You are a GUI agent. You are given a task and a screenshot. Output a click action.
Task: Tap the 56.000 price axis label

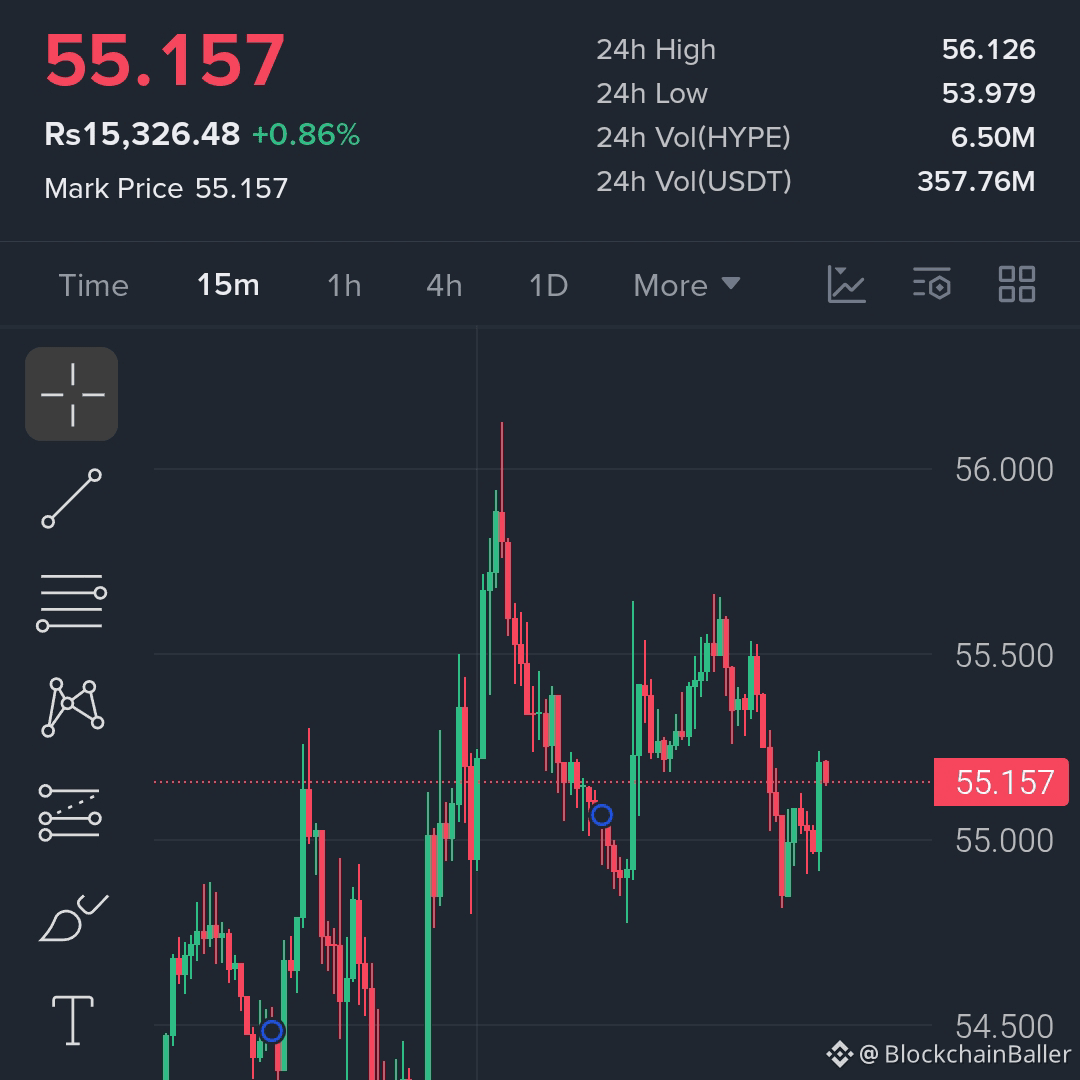tap(1004, 470)
